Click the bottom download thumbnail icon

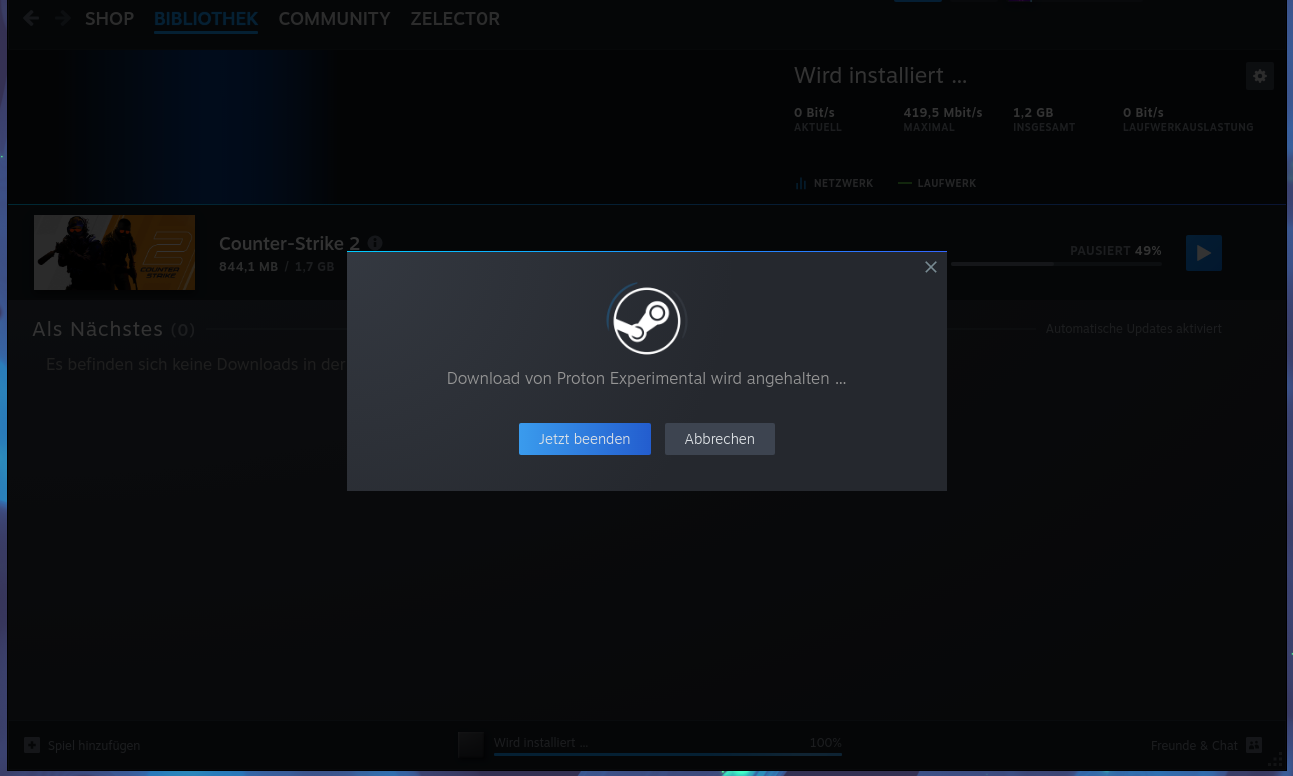pyautogui.click(x=470, y=744)
